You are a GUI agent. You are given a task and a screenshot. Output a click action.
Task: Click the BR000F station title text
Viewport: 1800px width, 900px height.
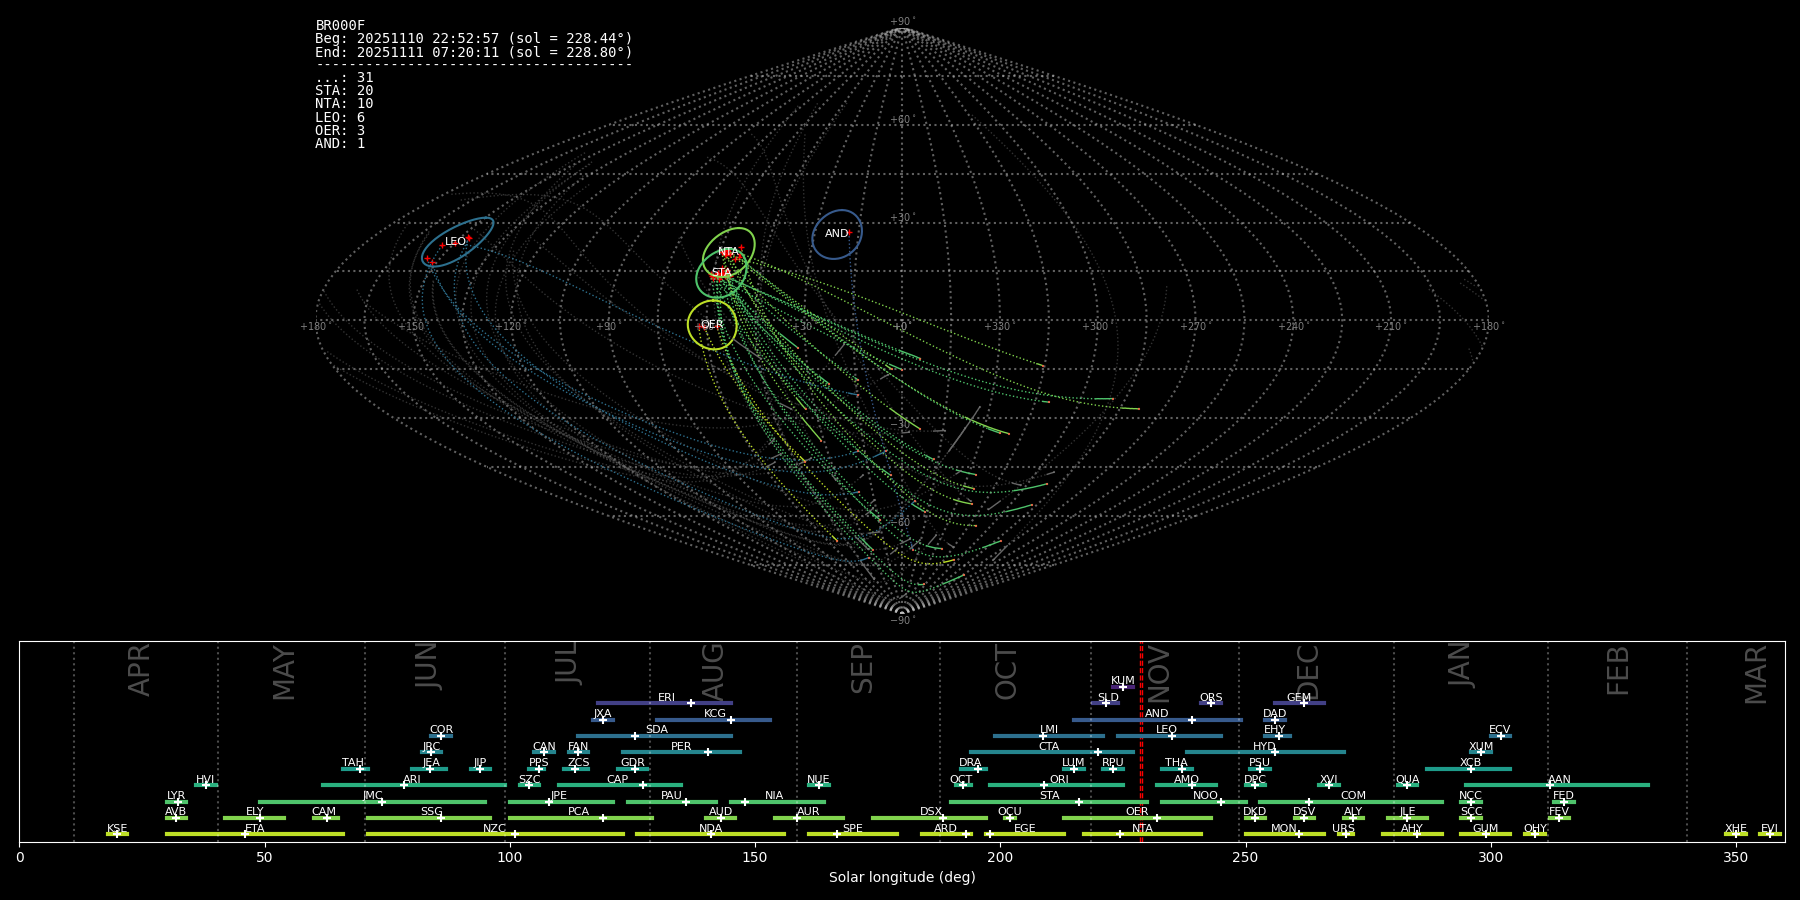340,26
